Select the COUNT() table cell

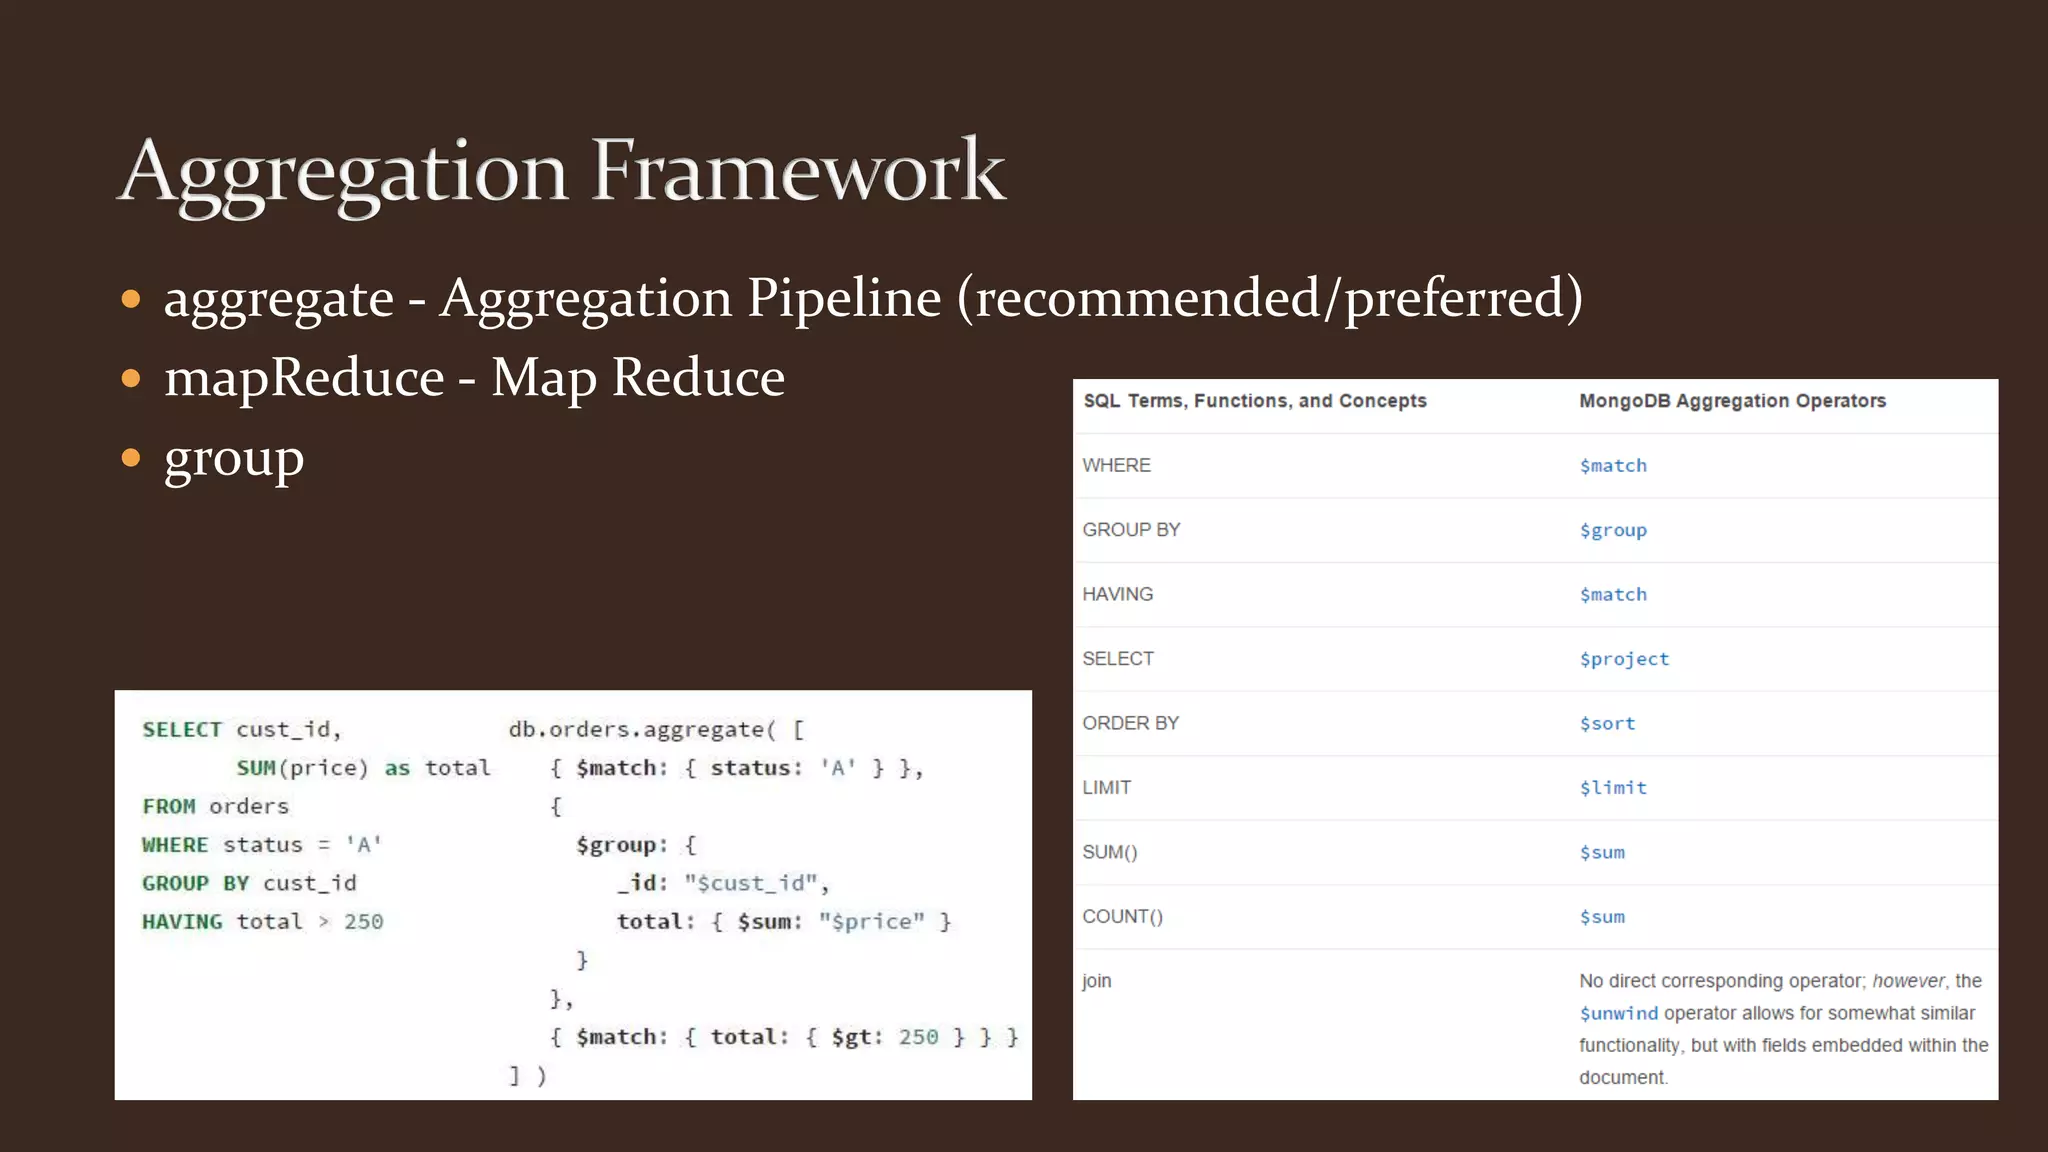click(x=1122, y=917)
